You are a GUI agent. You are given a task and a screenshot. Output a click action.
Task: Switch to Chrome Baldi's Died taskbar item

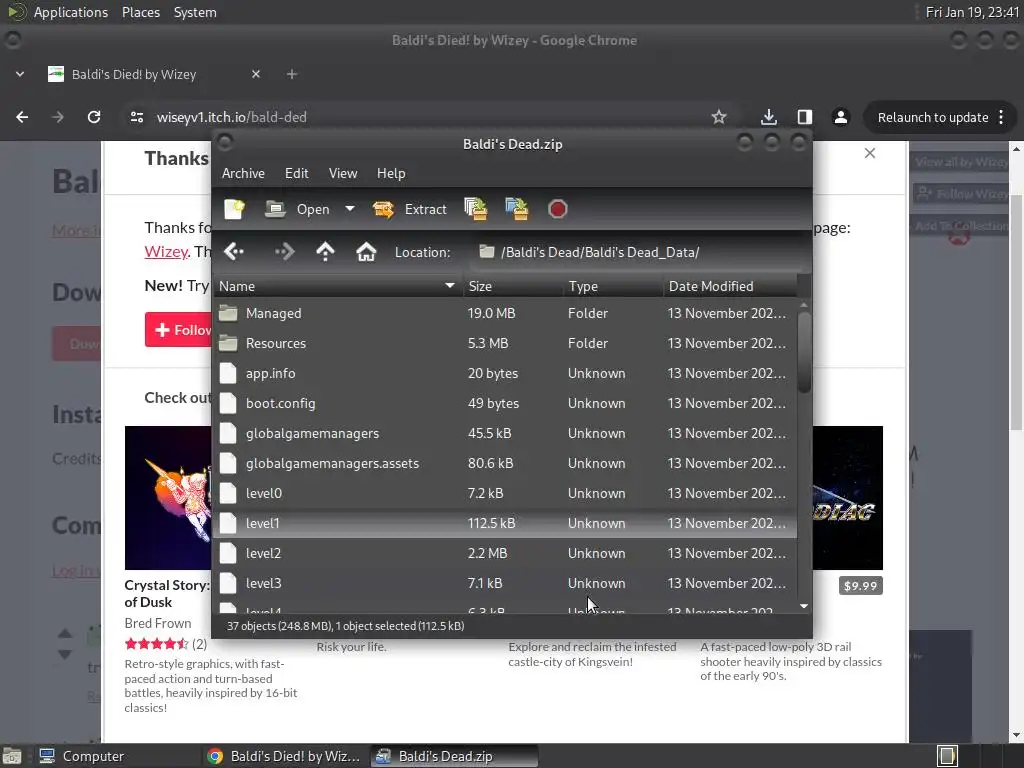[284, 756]
